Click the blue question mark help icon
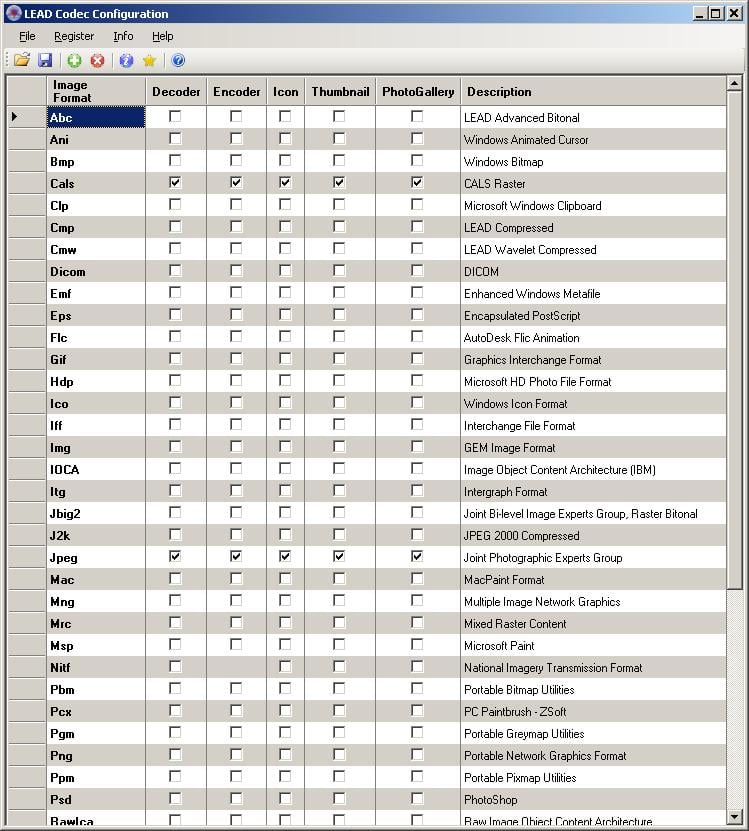Viewport: 749px width, 831px height. click(178, 60)
